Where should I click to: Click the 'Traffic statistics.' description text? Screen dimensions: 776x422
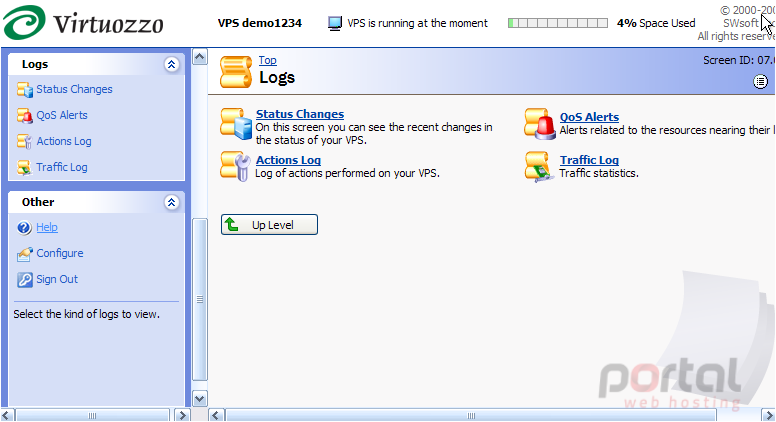599,174
